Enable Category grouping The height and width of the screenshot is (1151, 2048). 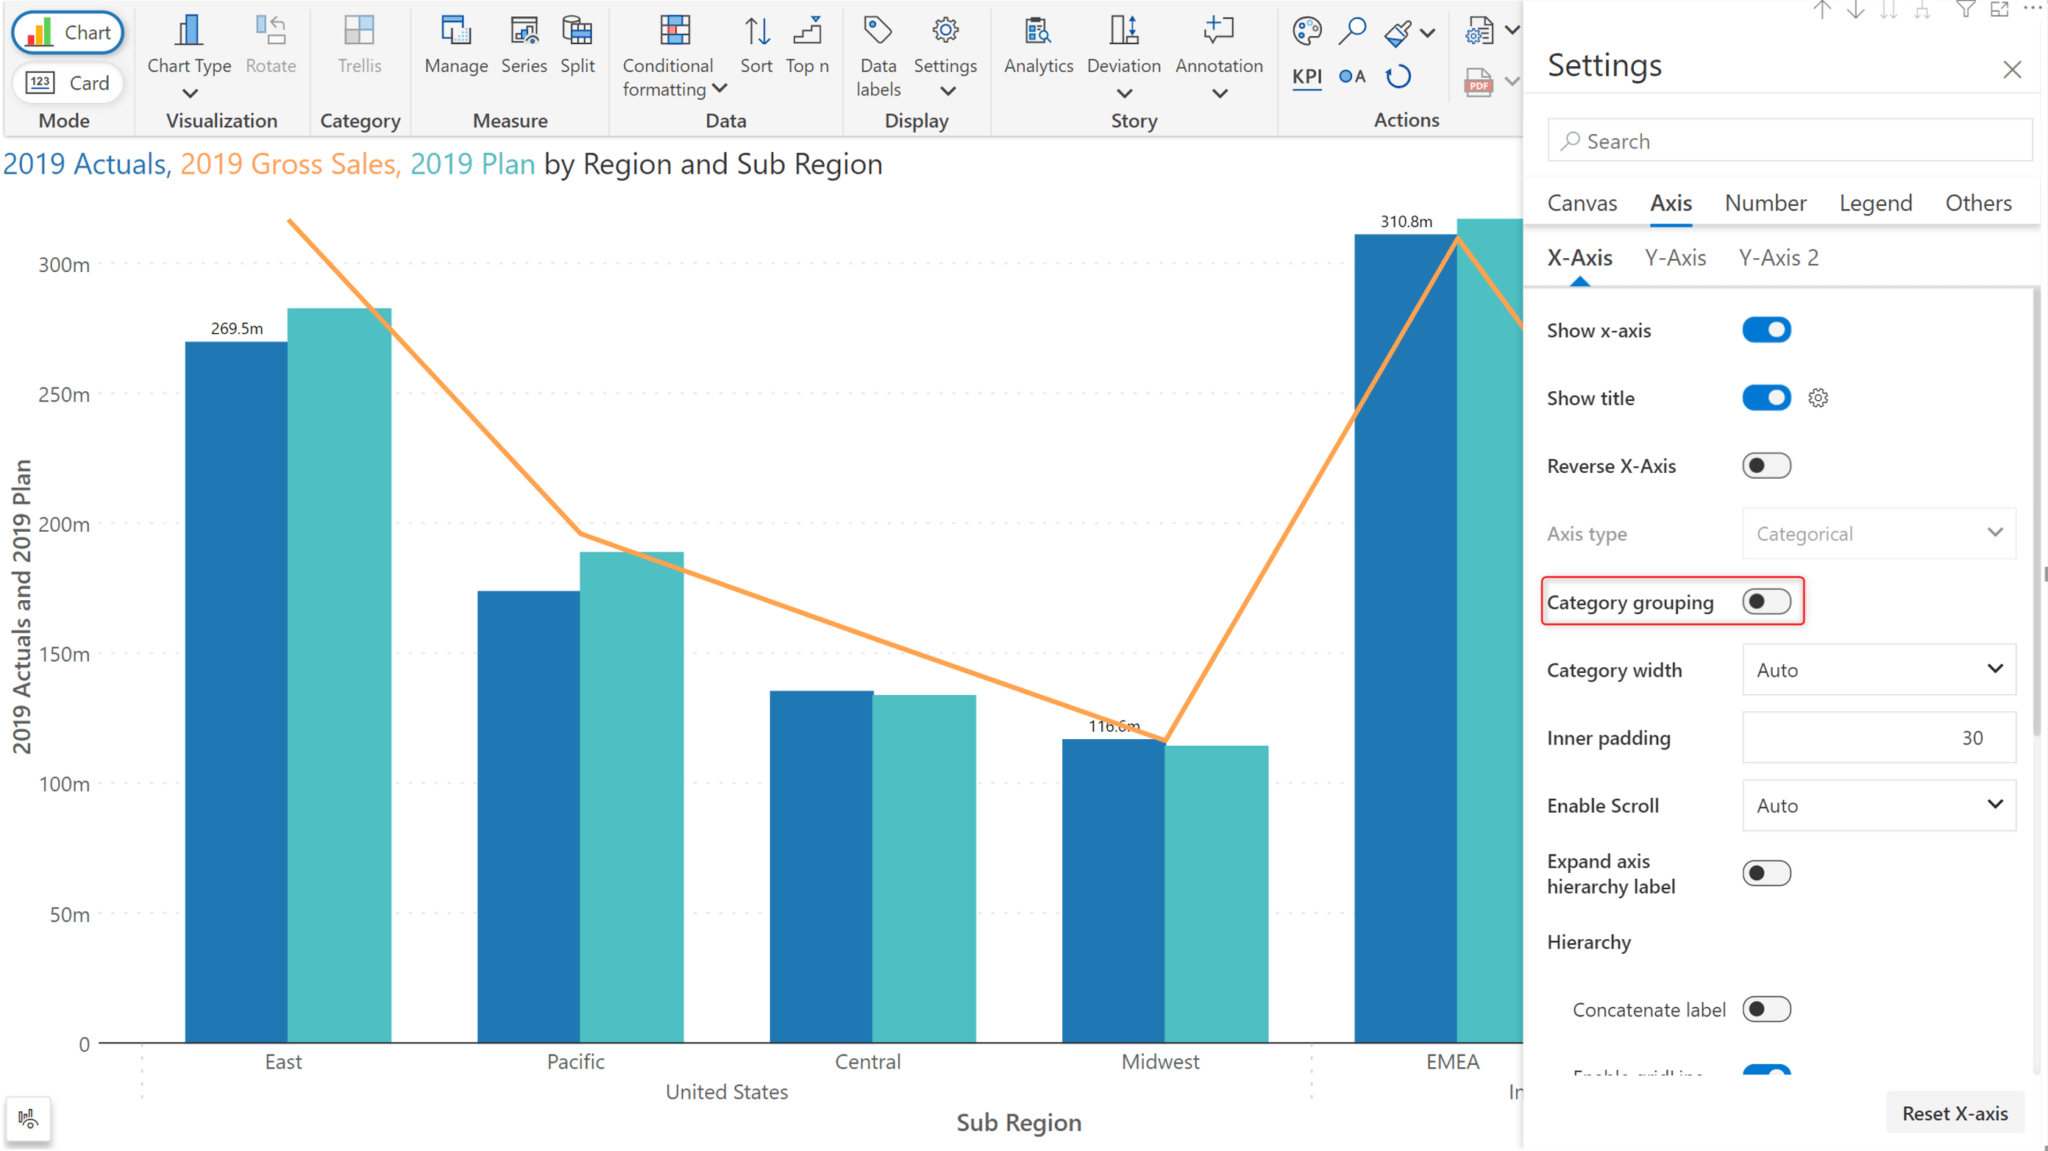[1765, 601]
